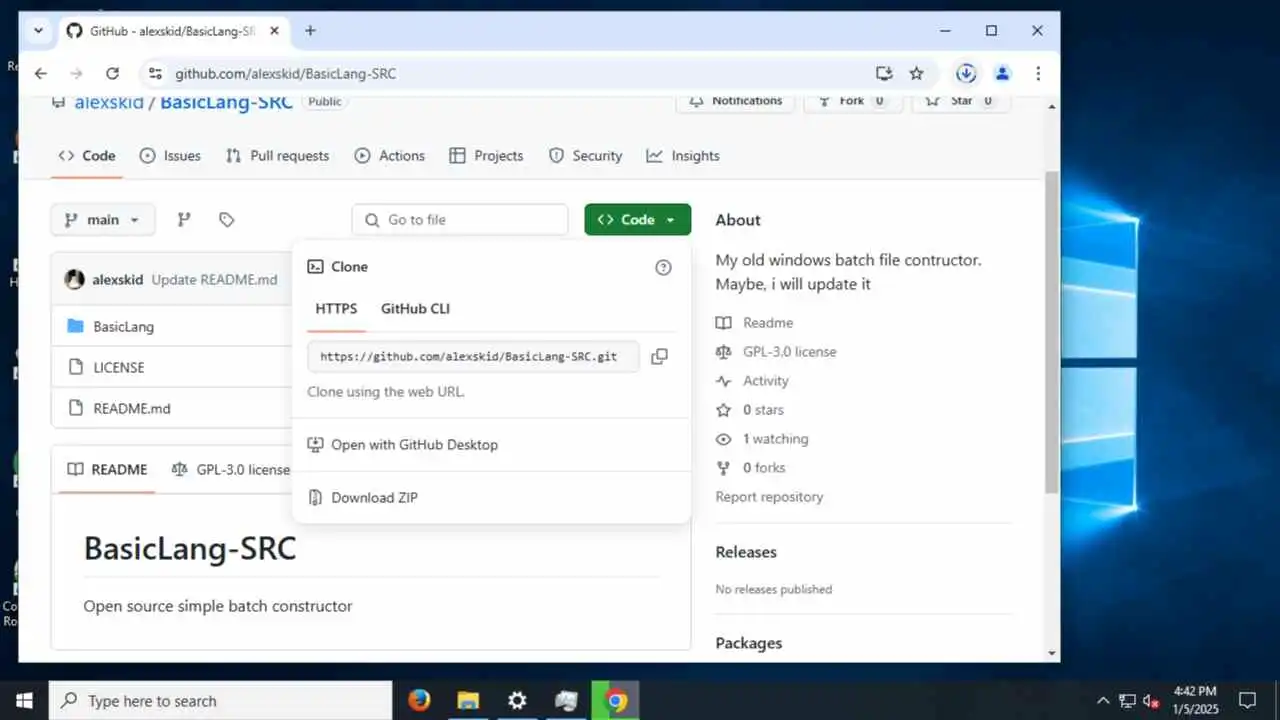Select the Code repository tab

87,156
